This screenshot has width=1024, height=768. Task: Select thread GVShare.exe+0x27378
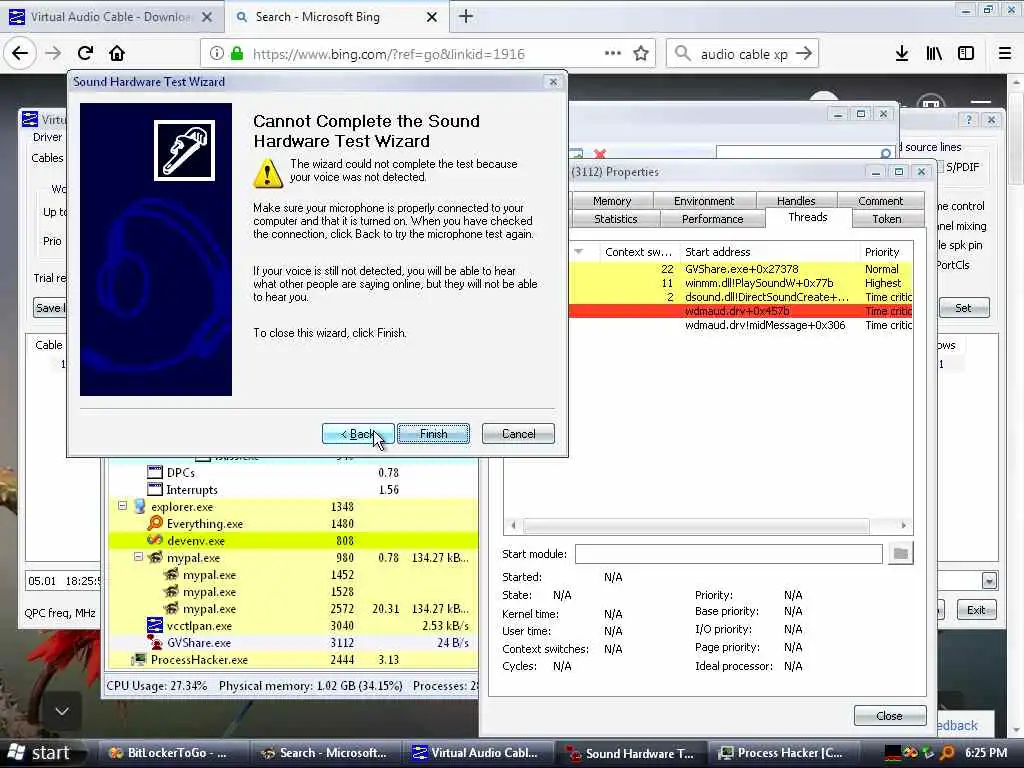click(x=741, y=269)
